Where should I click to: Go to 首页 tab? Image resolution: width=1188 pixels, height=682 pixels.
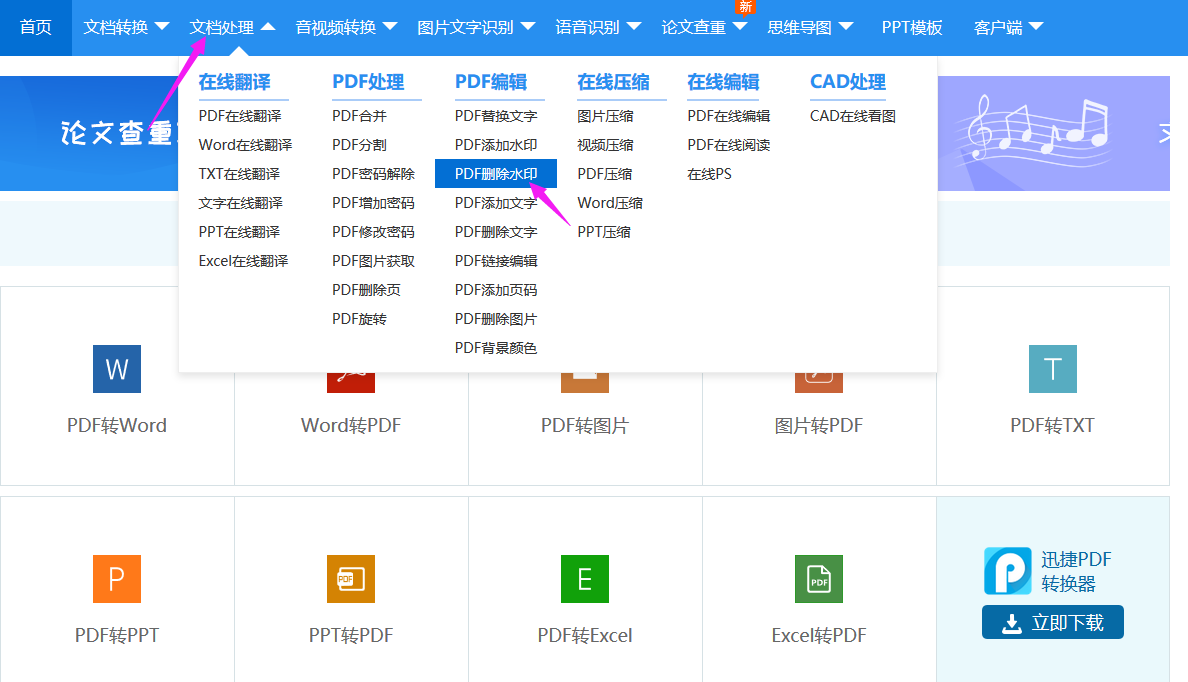point(36,27)
